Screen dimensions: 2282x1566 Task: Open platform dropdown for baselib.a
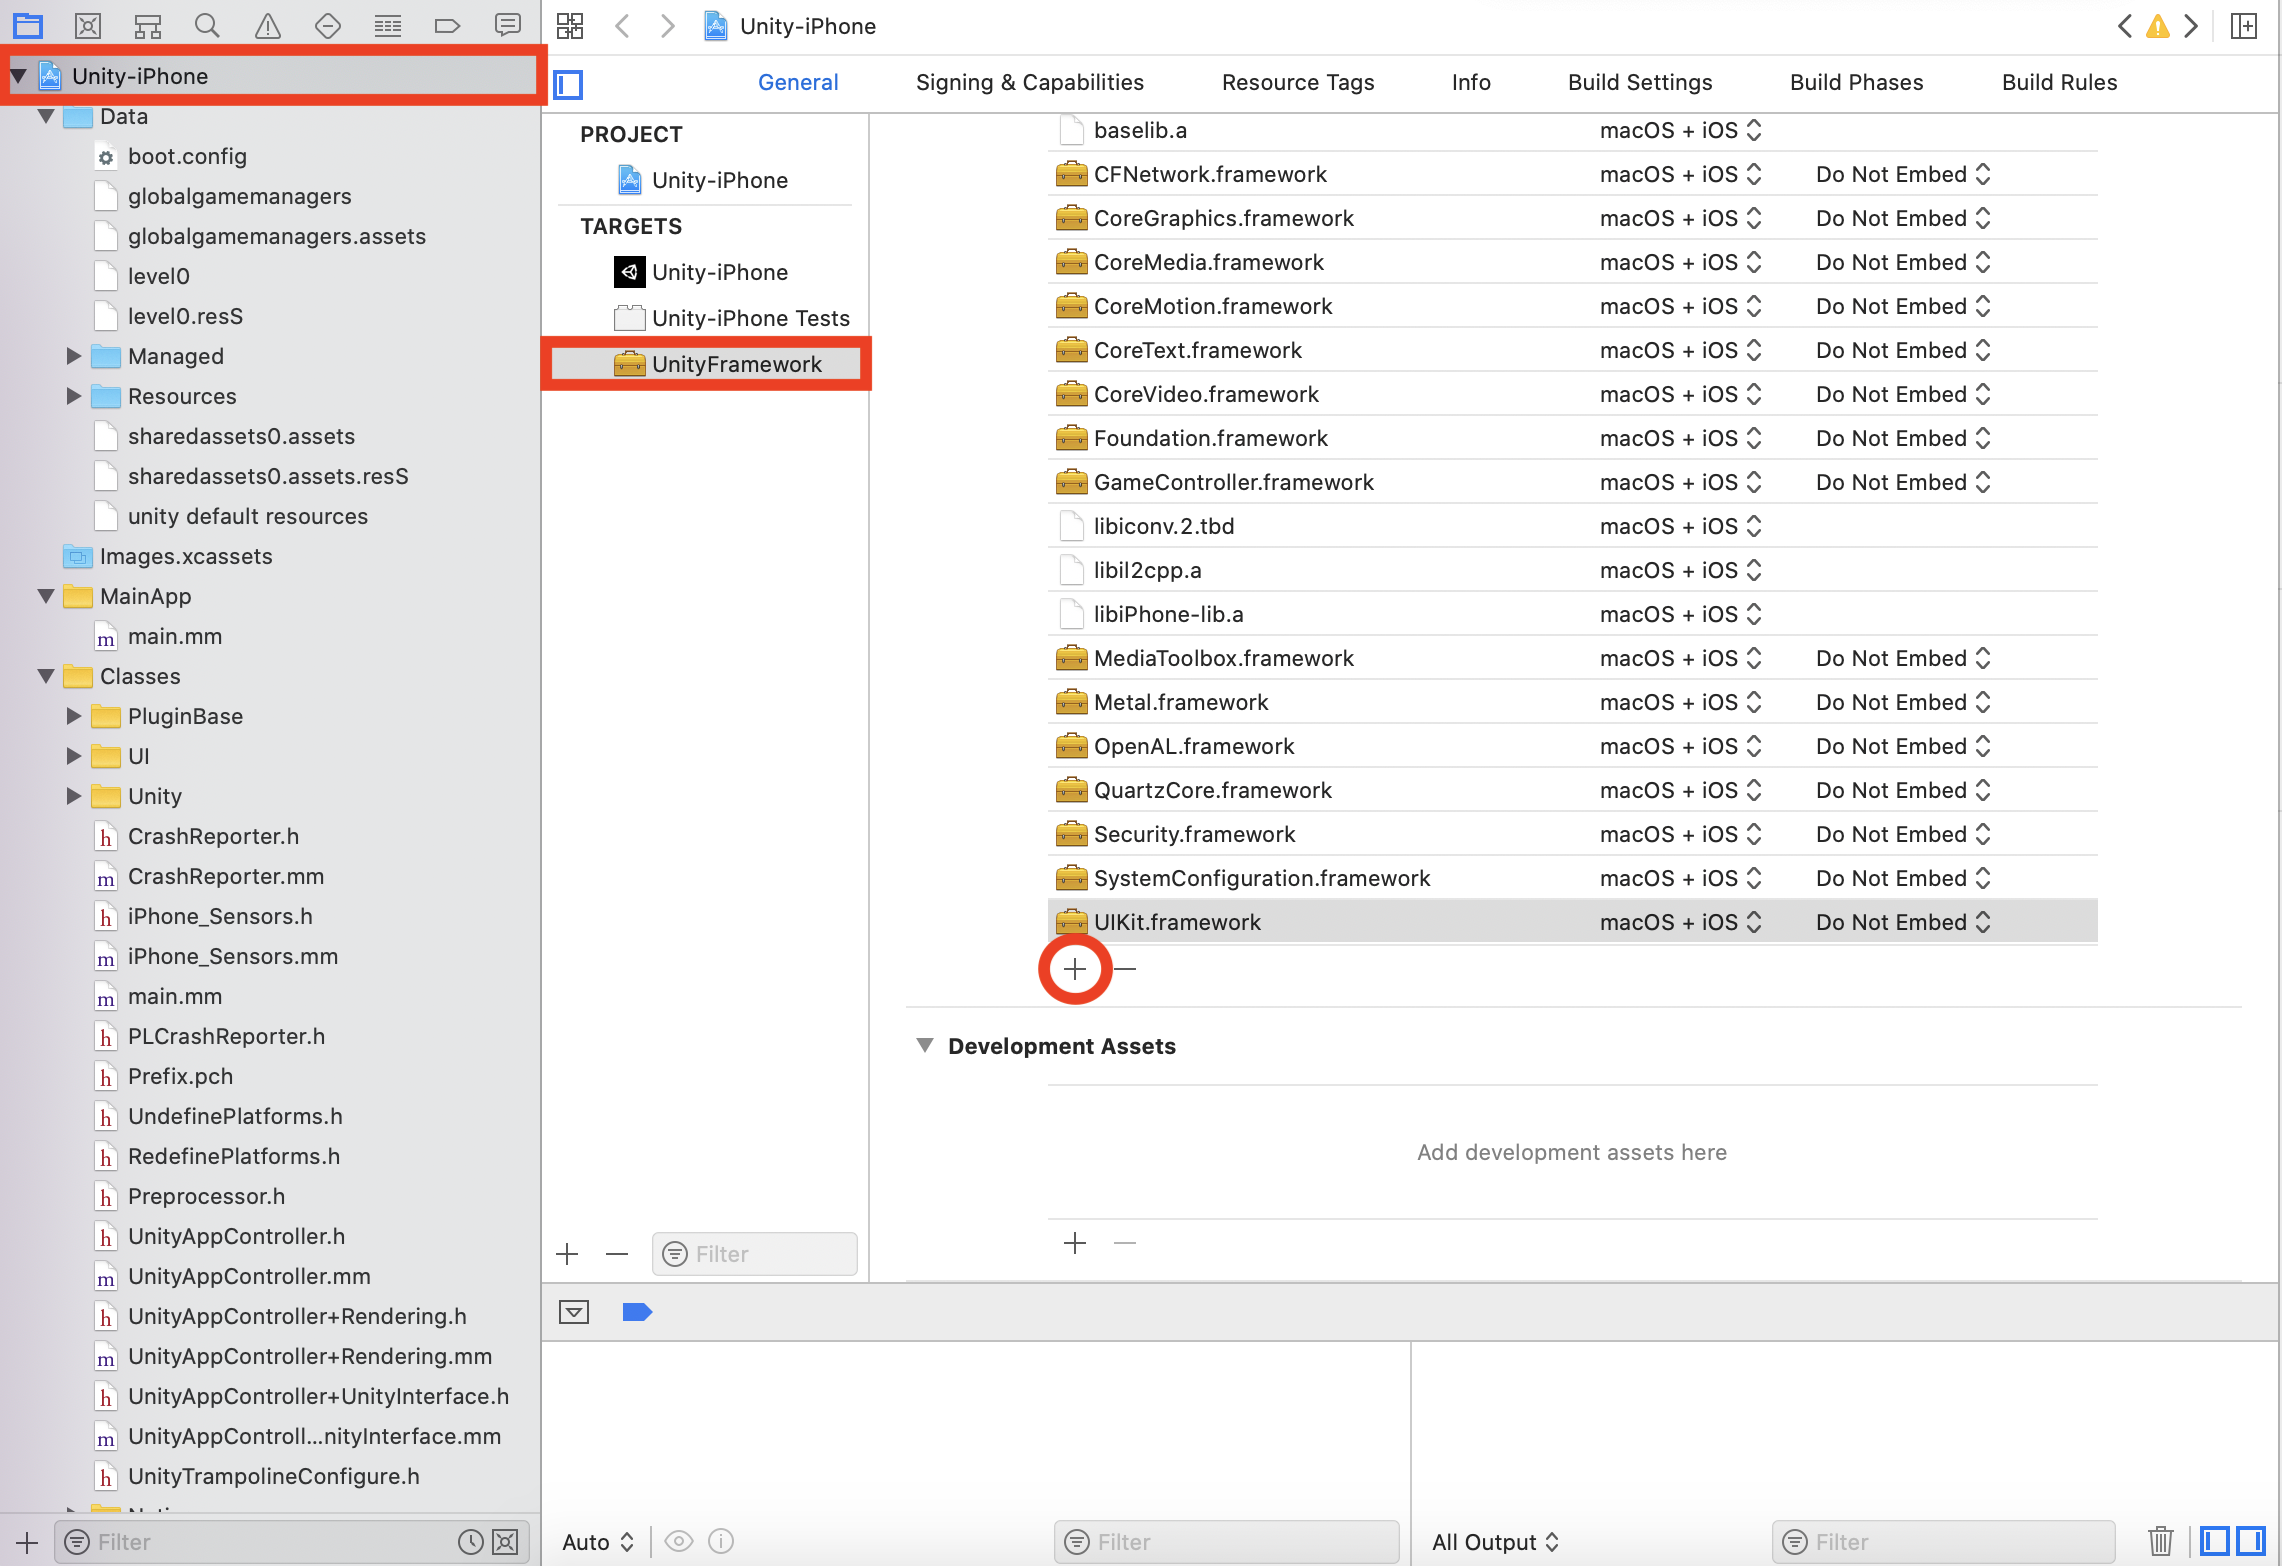pyautogui.click(x=1680, y=130)
